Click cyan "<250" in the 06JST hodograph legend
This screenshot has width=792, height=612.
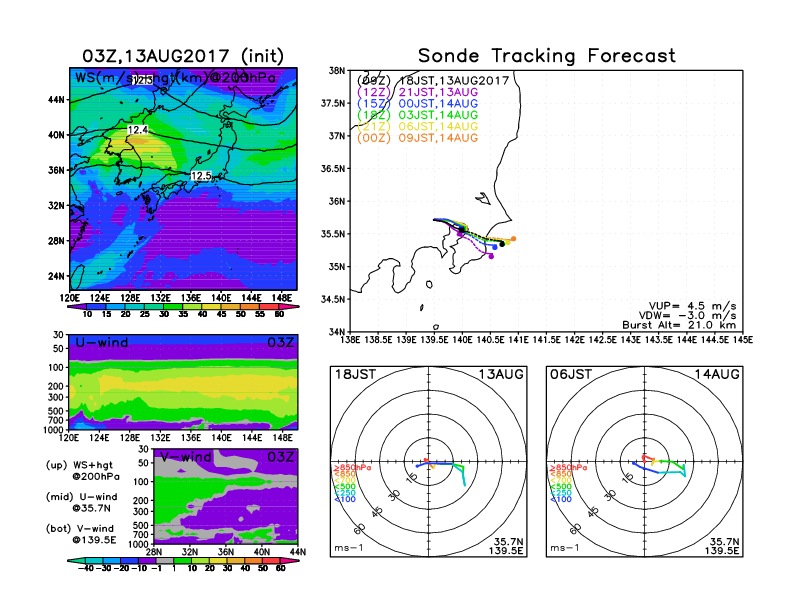point(561,493)
